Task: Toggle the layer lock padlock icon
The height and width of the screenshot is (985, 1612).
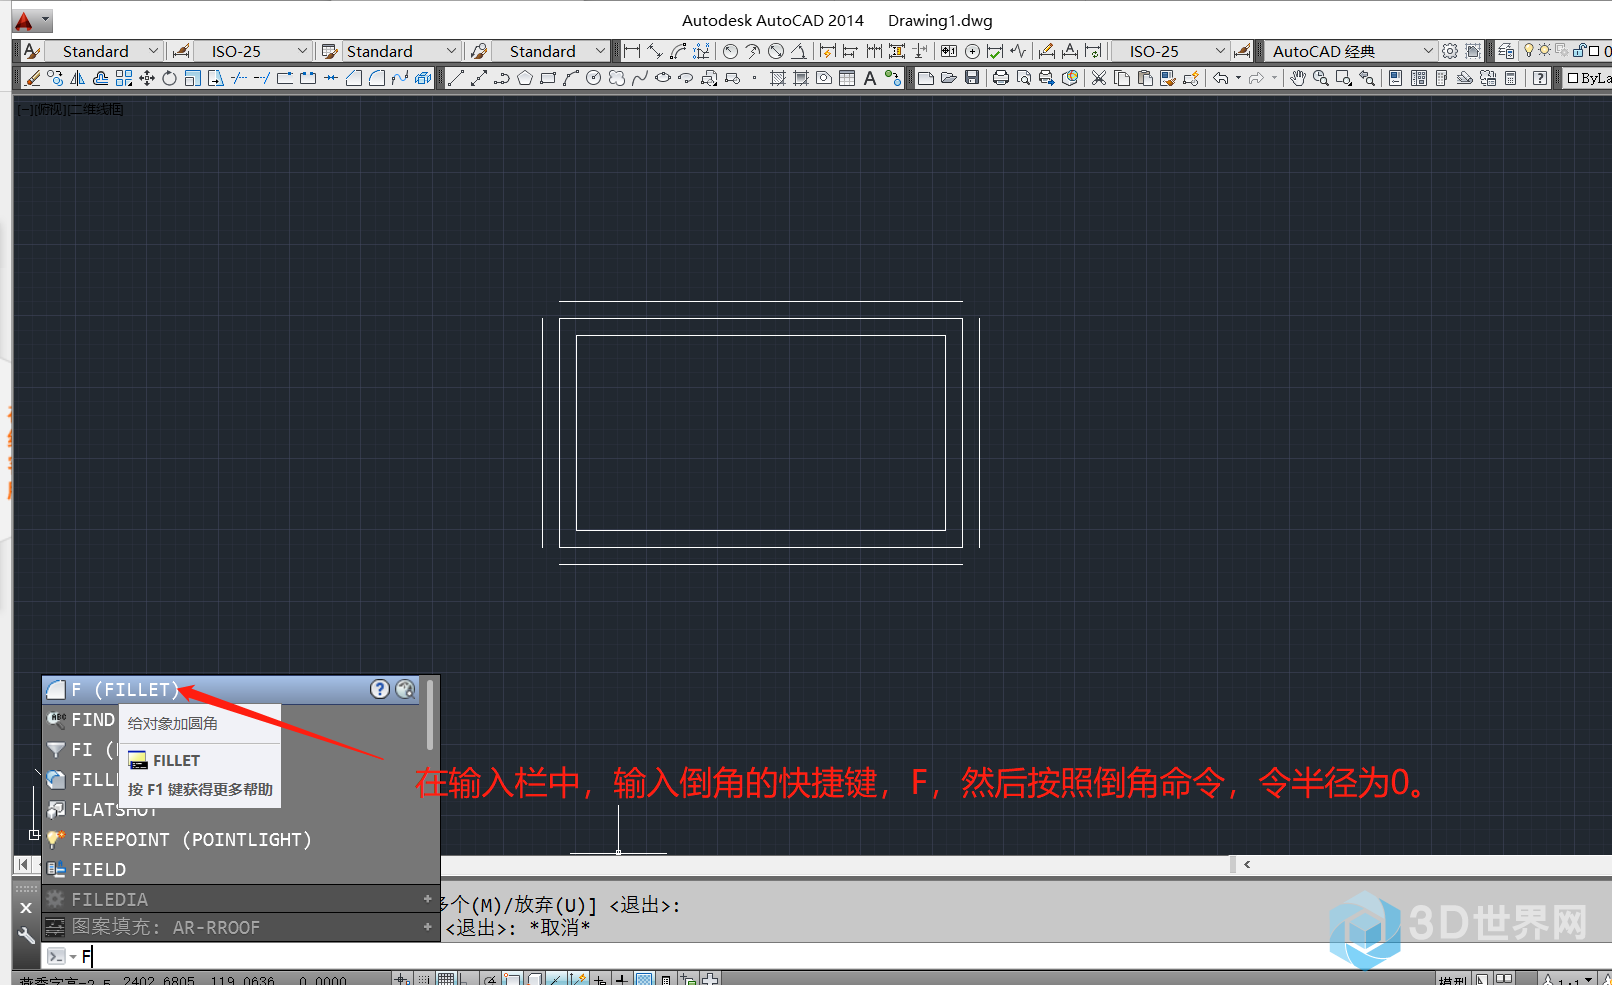Action: [x=1578, y=51]
